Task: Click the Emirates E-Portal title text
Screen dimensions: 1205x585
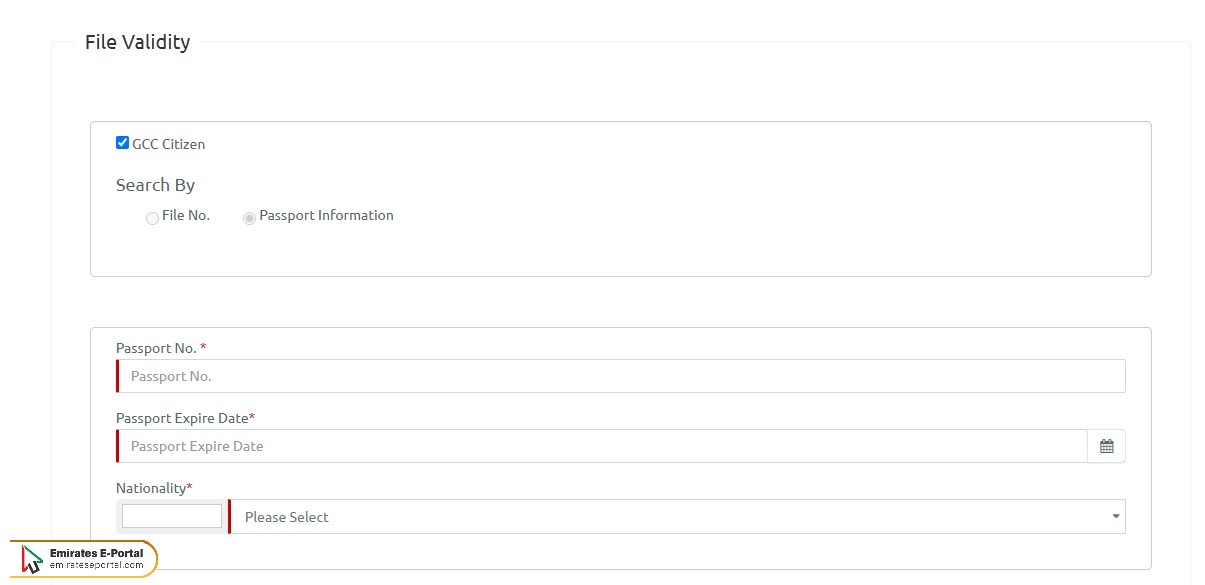Action: (x=96, y=553)
